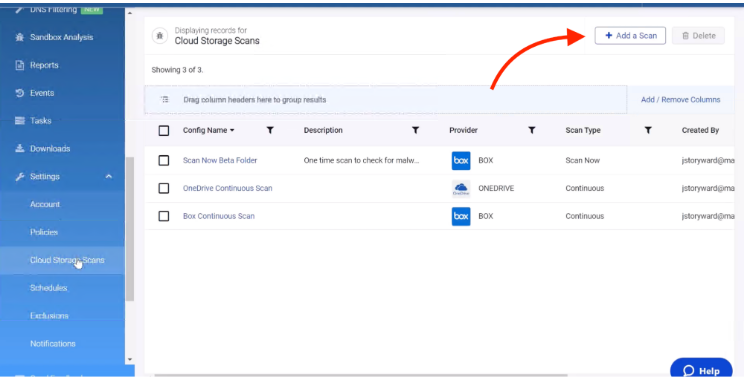Click the Created By column header
Image resolution: width=744 pixels, height=377 pixels.
[x=700, y=130]
